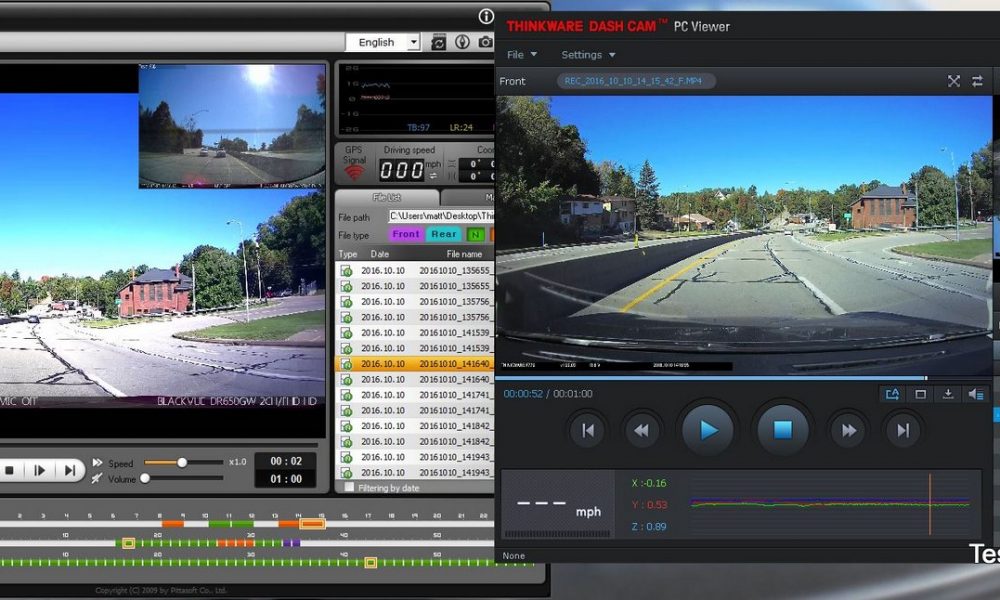The image size is (1000, 600).
Task: Click the red GPS Signal icon
Action: 354,172
